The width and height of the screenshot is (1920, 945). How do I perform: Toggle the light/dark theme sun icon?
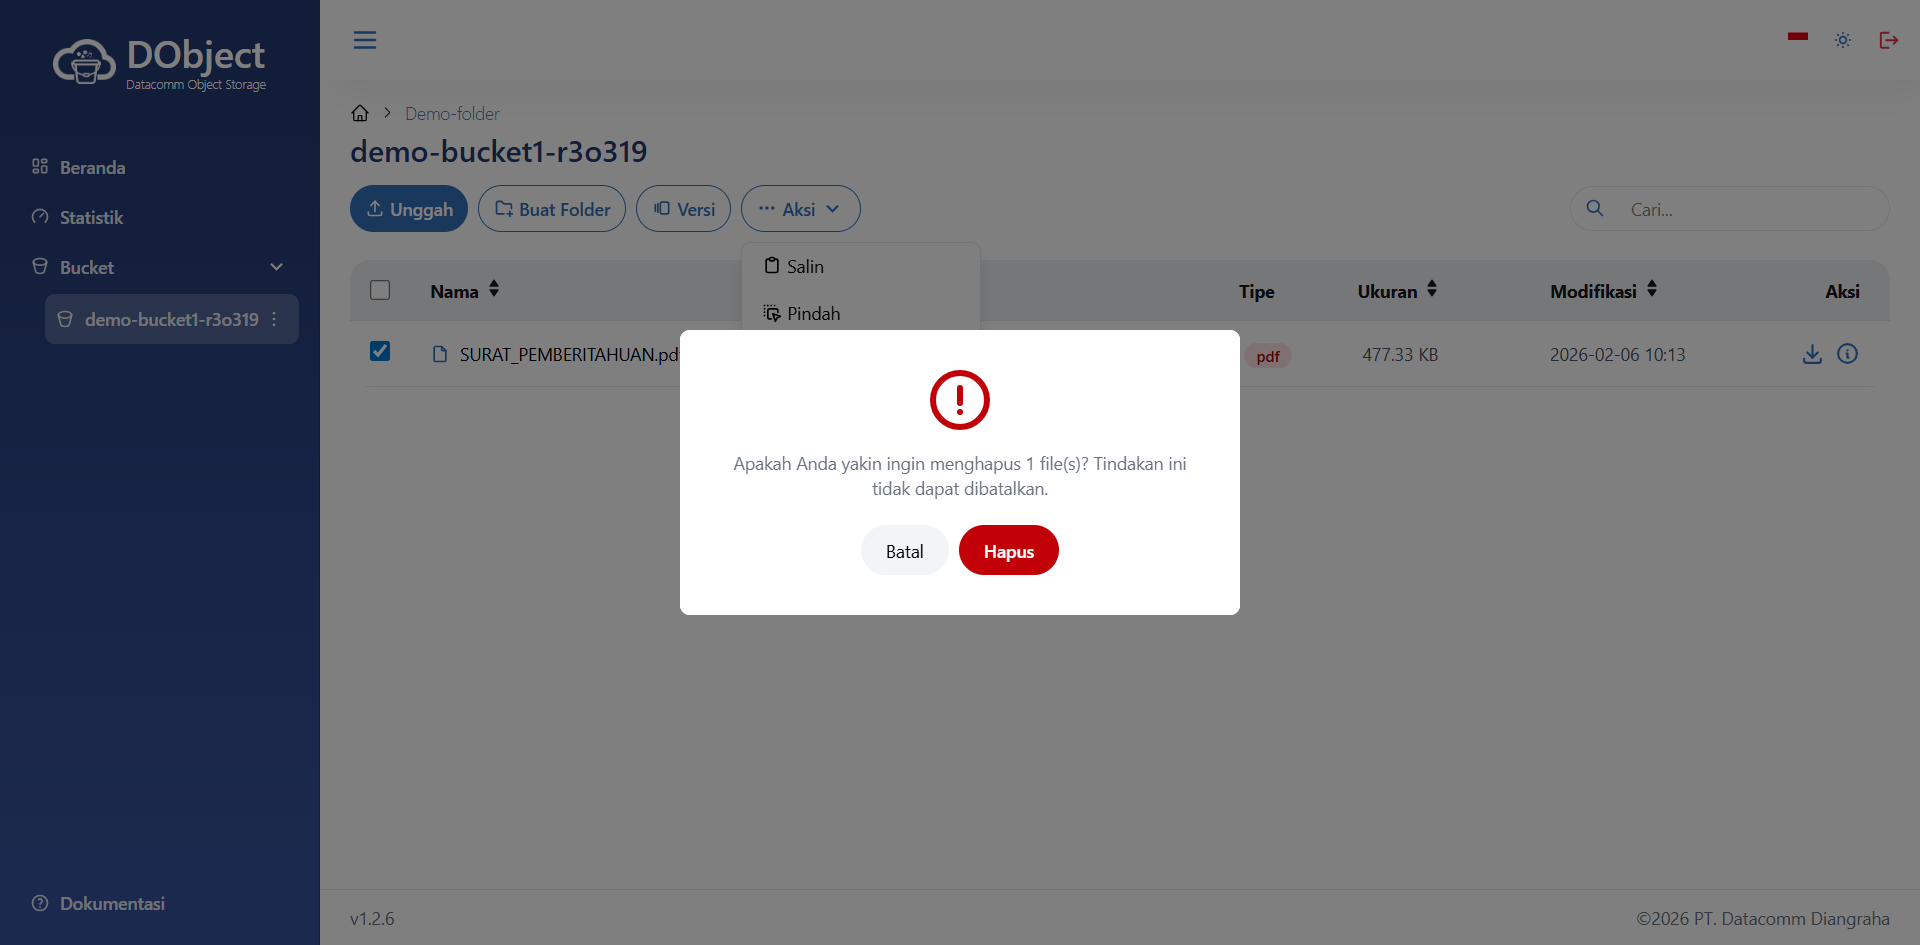point(1843,40)
